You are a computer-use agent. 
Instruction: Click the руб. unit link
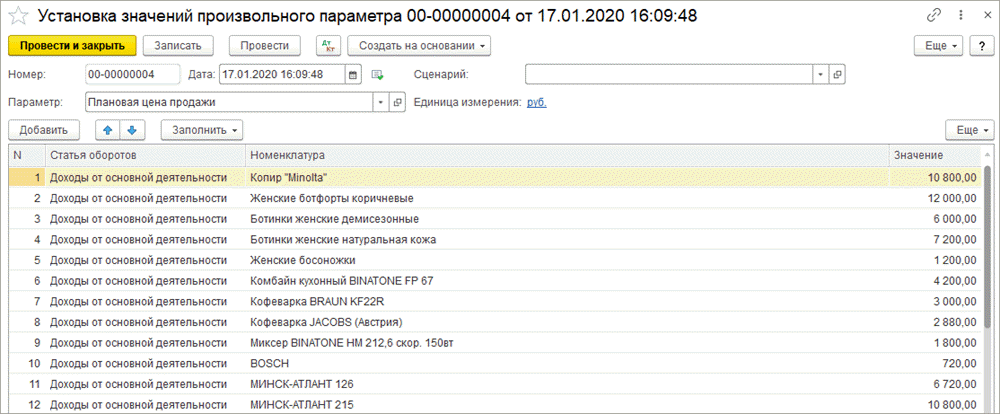(536, 102)
